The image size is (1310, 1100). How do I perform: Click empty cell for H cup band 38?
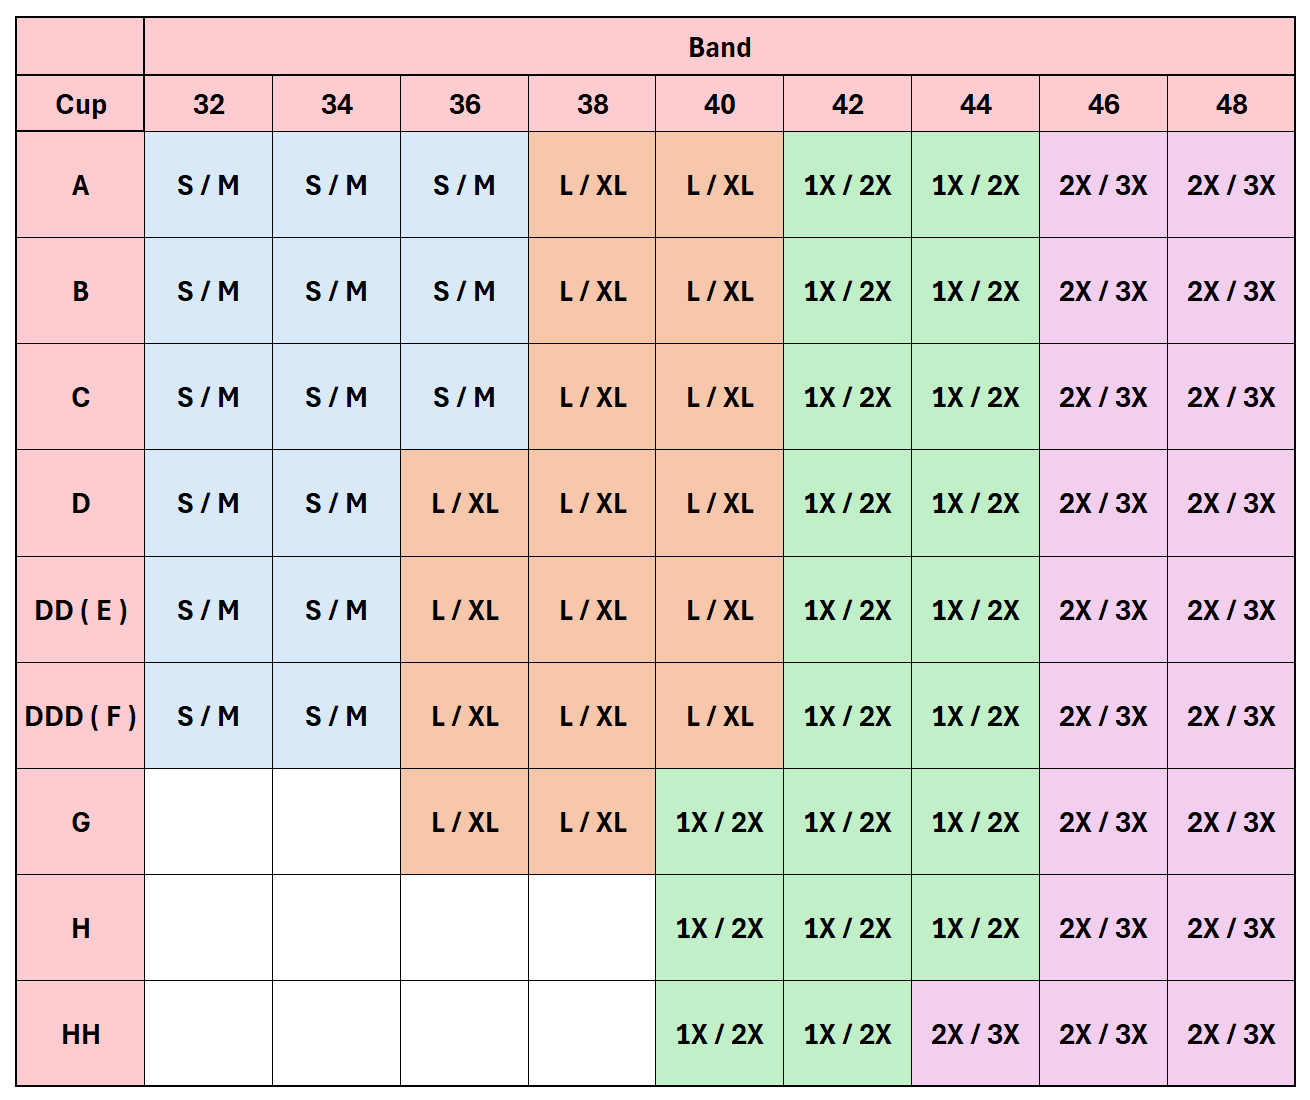point(592,928)
